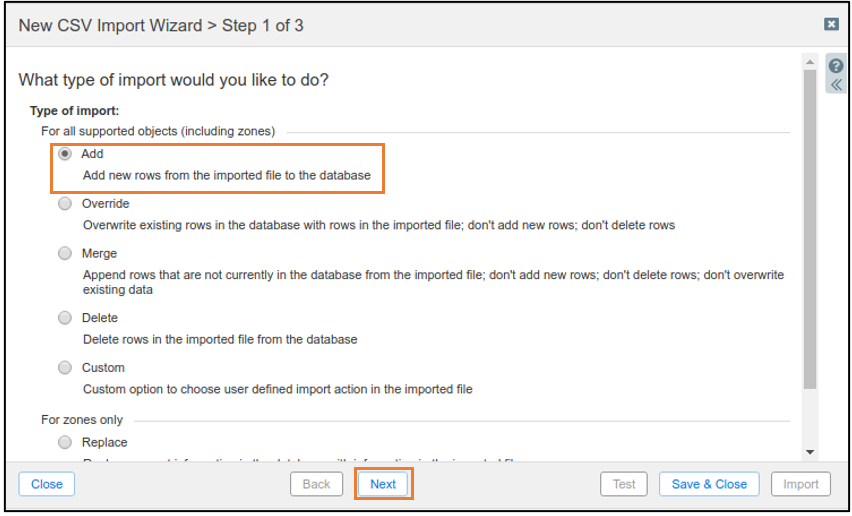Choose the Custom import radio button
Image resolution: width=852 pixels, height=516 pixels.
coord(65,368)
